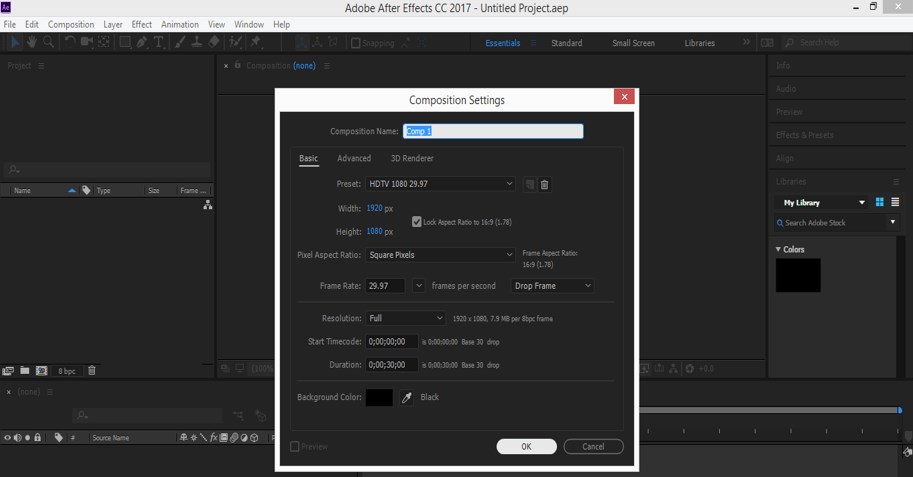Select the Type text tool
The width and height of the screenshot is (913, 477).
[x=158, y=42]
